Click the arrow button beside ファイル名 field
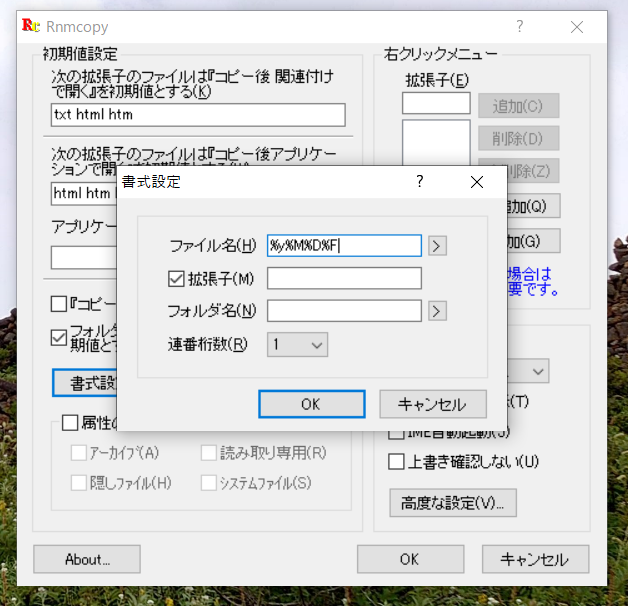 coord(437,245)
